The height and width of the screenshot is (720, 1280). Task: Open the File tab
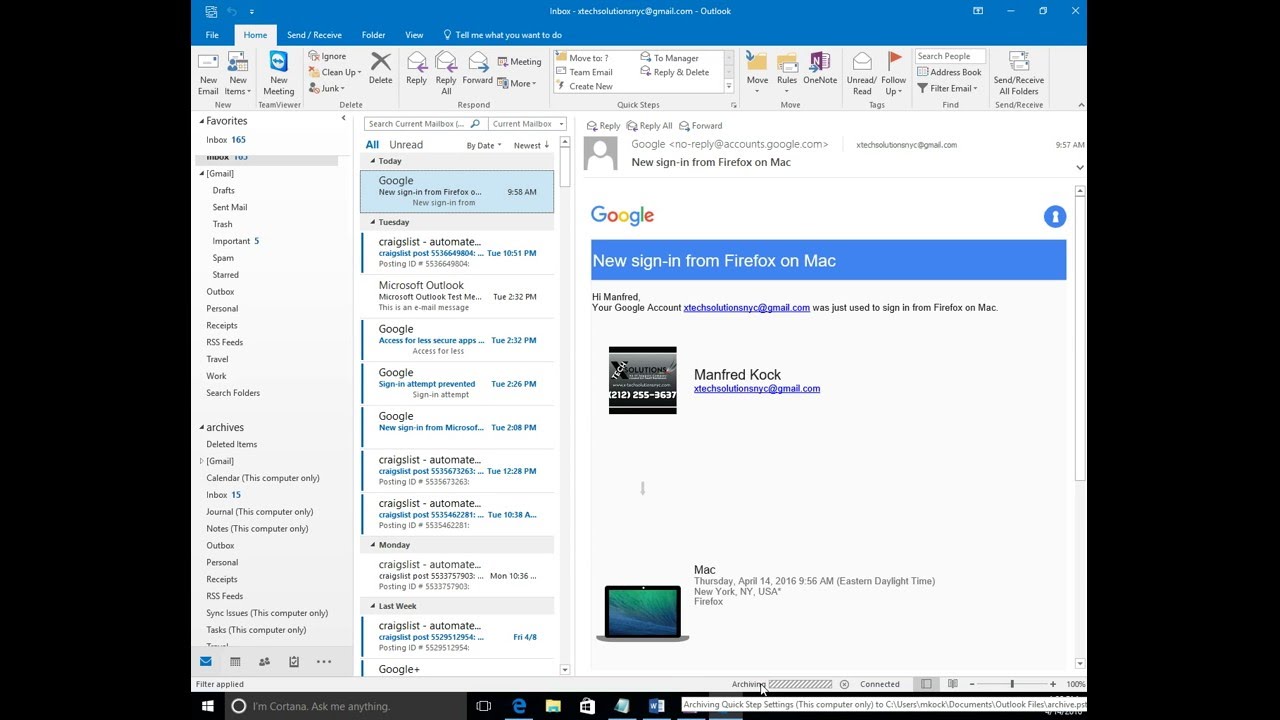pyautogui.click(x=212, y=35)
